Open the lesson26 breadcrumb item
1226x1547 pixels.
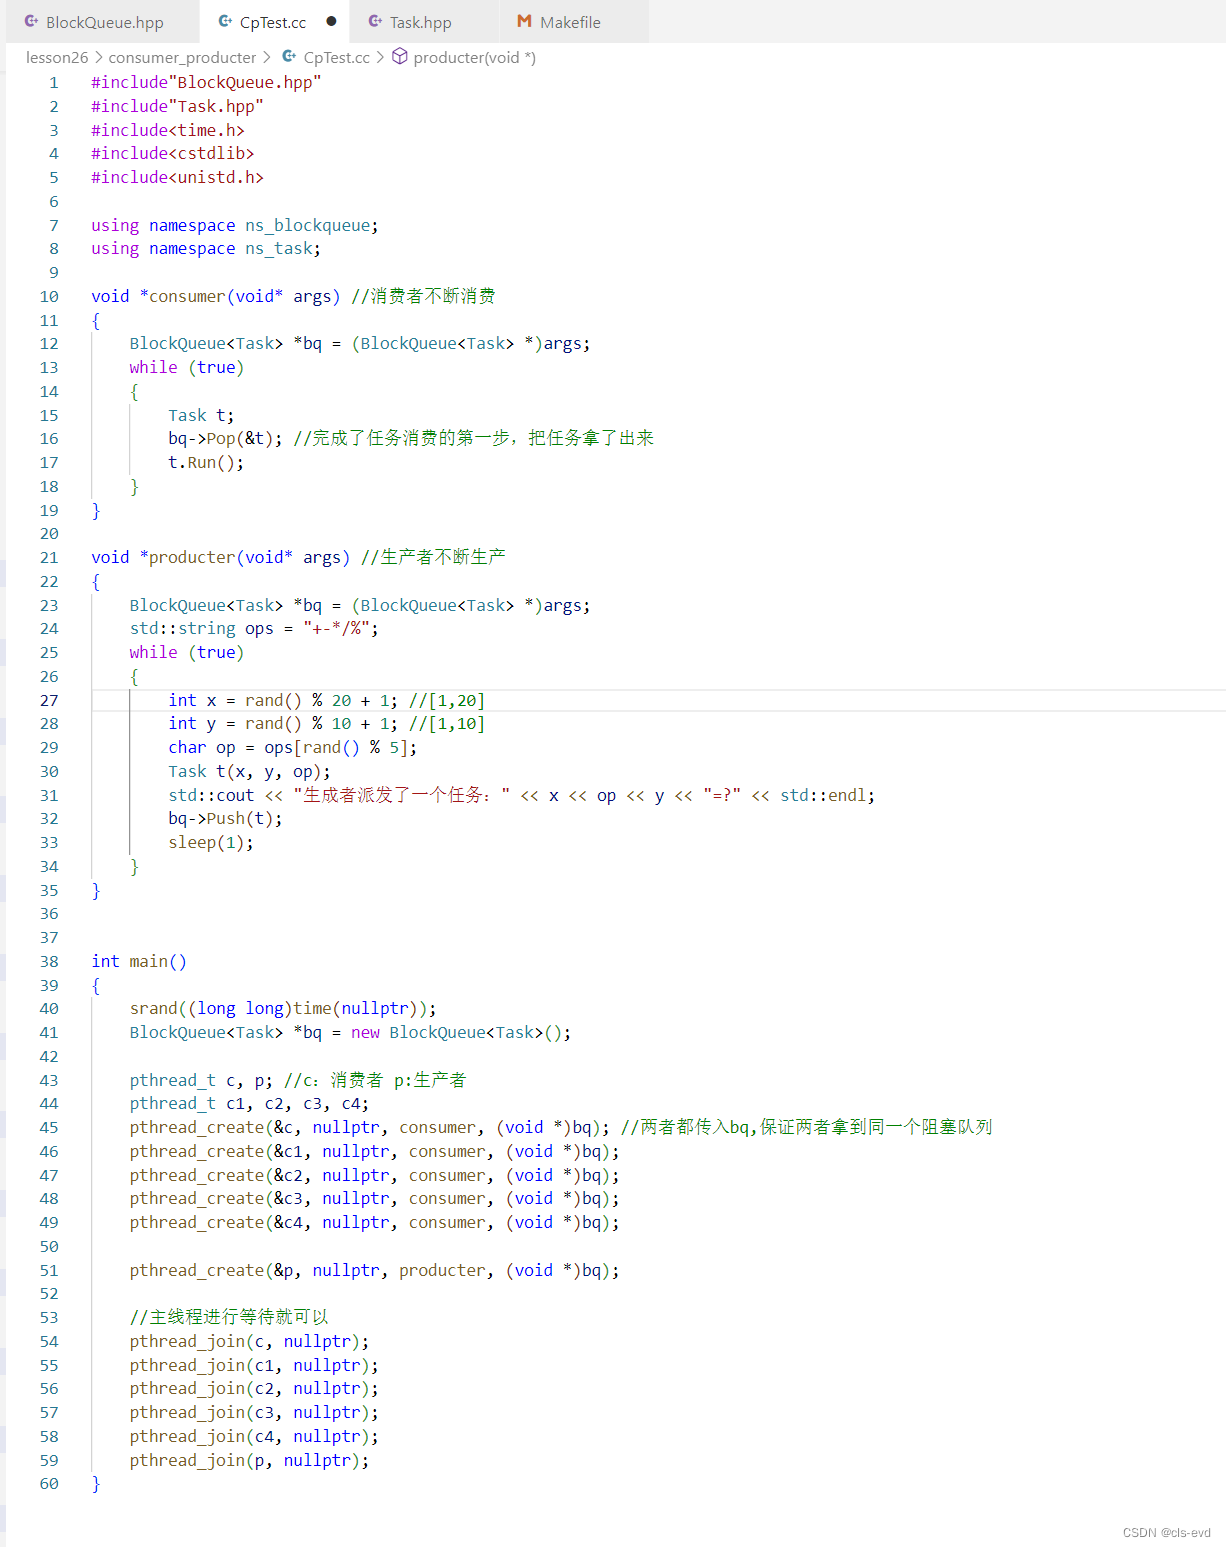[x=56, y=57]
